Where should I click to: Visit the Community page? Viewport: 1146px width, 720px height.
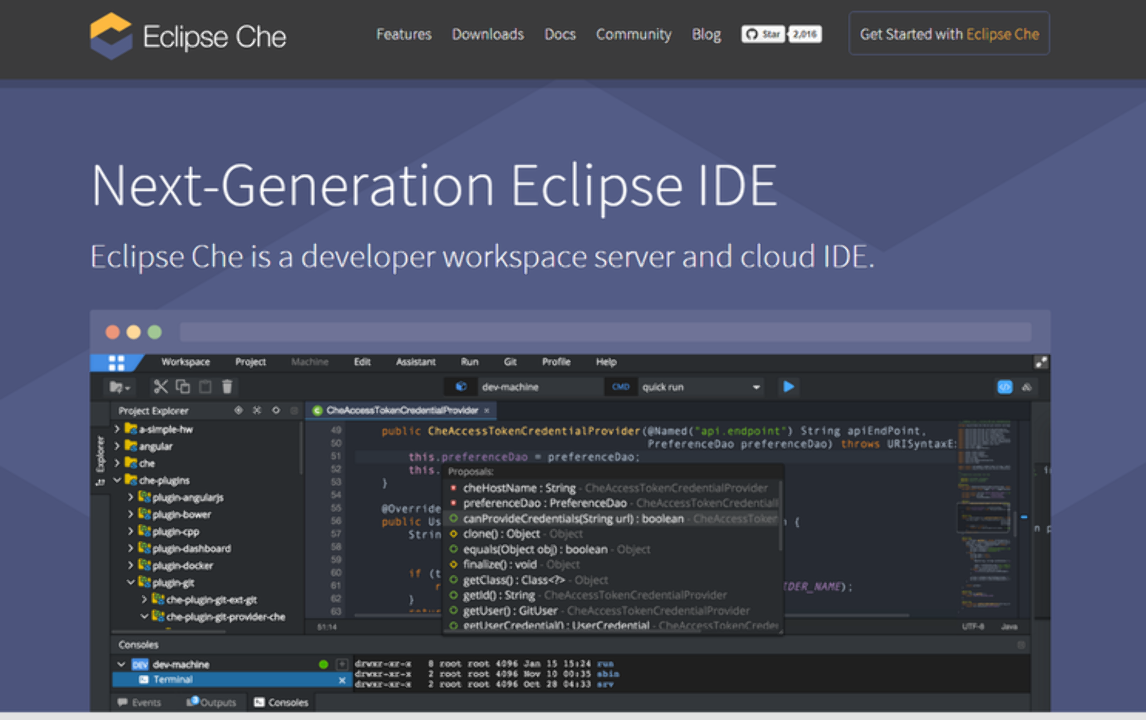click(634, 34)
